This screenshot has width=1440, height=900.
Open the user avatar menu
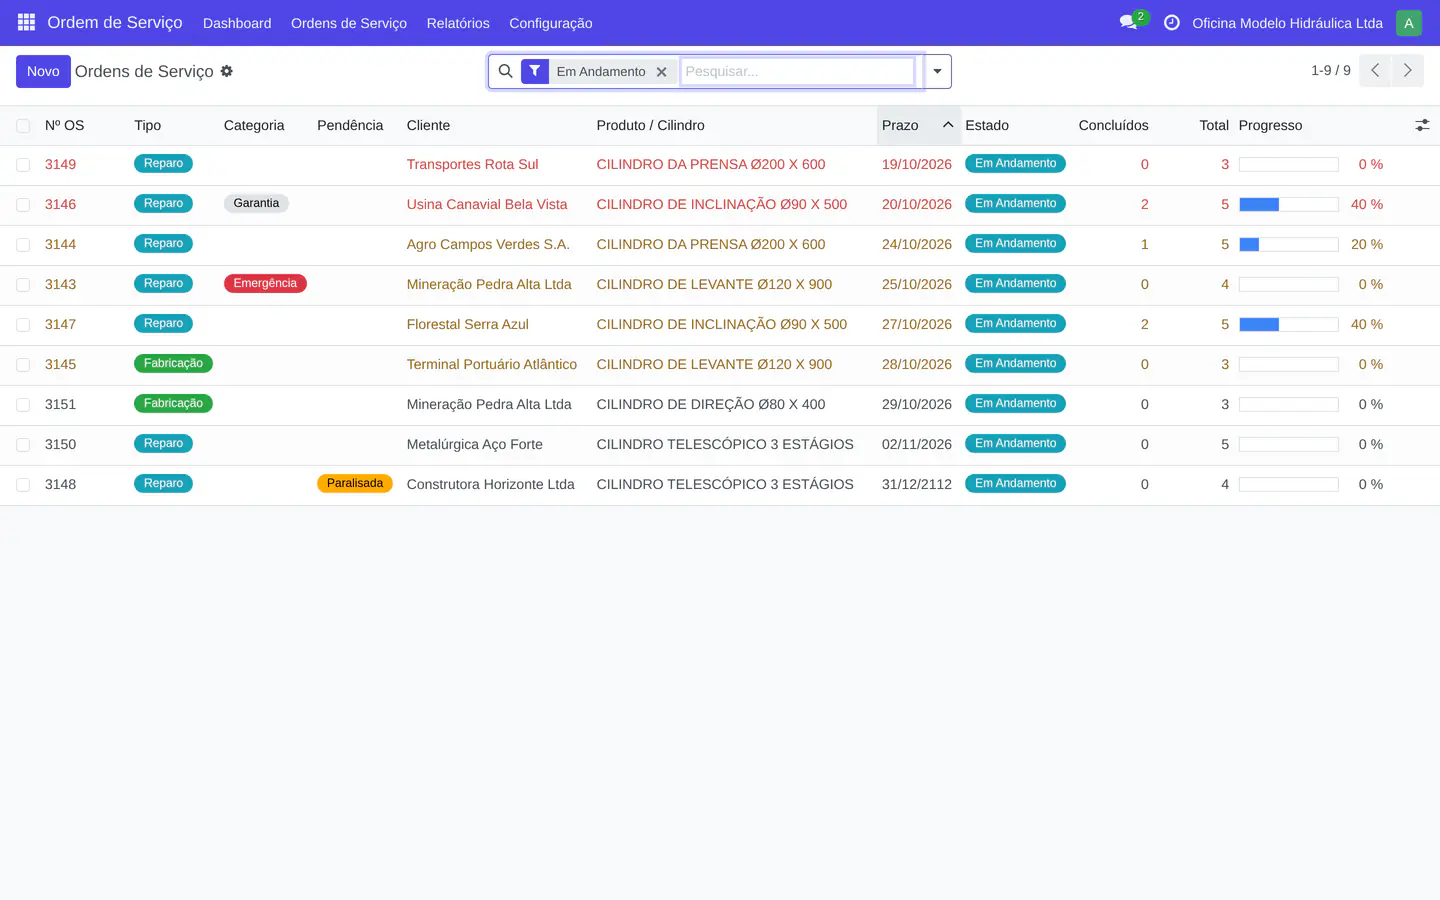[1409, 23]
